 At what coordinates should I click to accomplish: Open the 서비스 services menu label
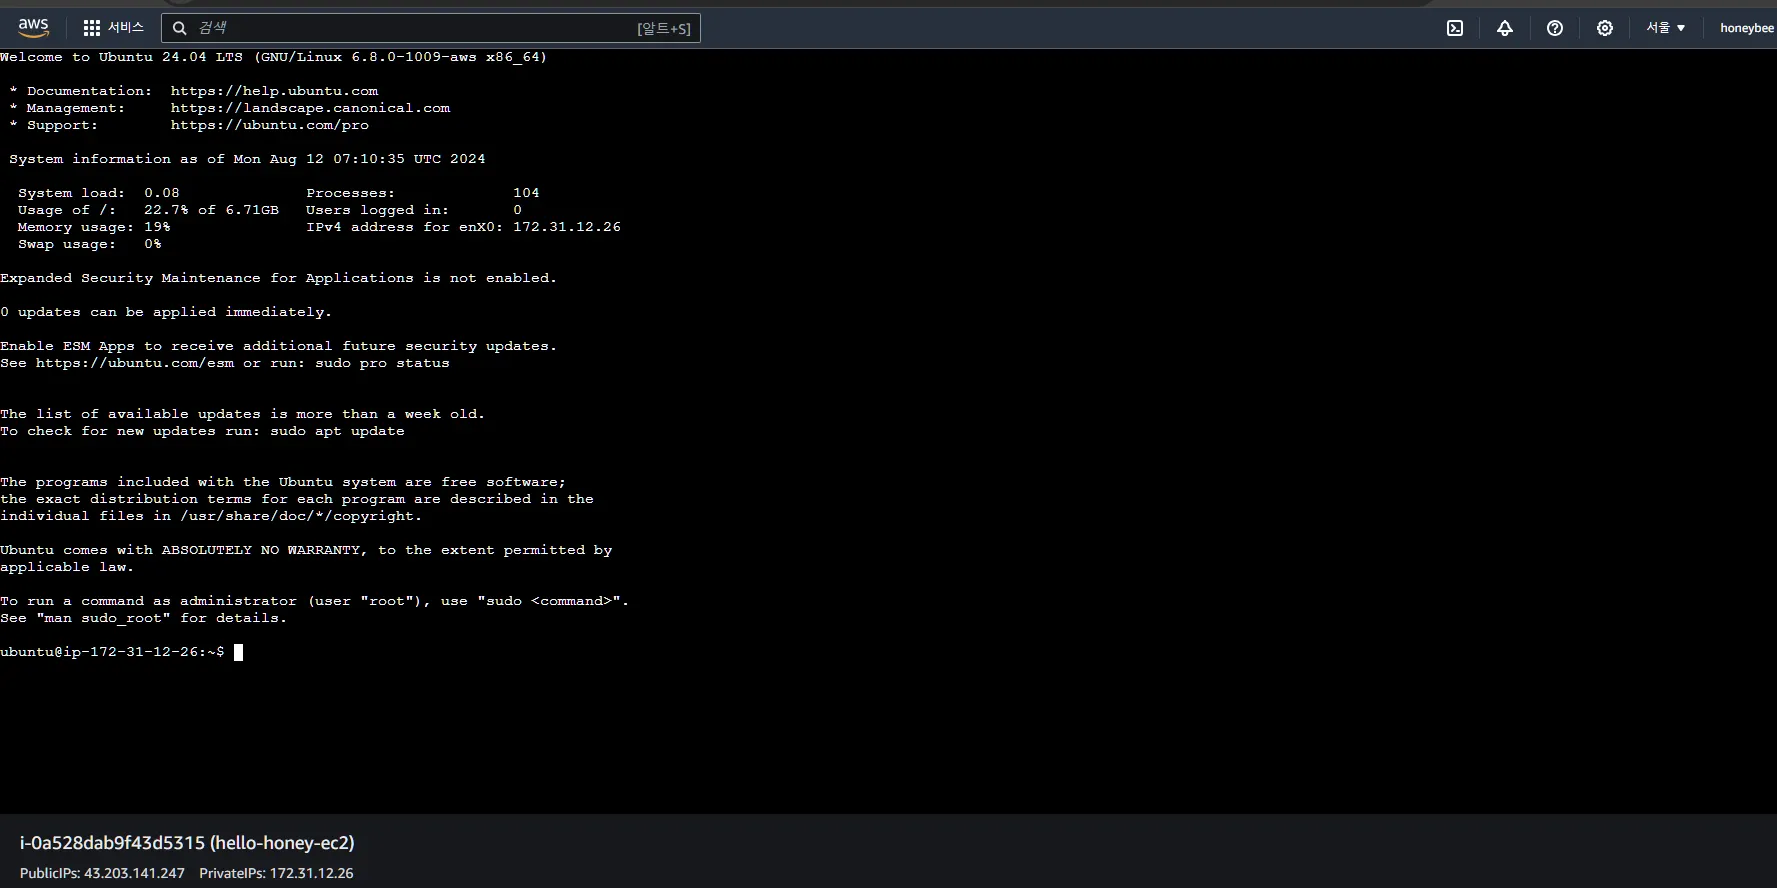(x=126, y=28)
